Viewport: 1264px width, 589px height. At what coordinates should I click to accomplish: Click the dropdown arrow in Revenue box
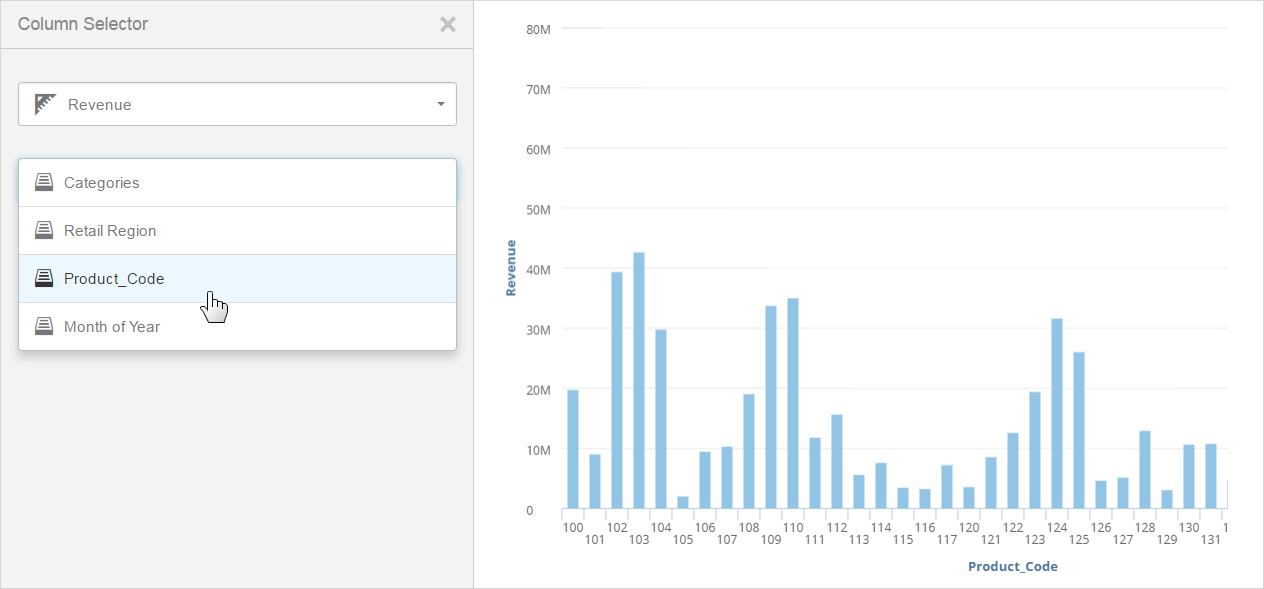[x=441, y=104]
